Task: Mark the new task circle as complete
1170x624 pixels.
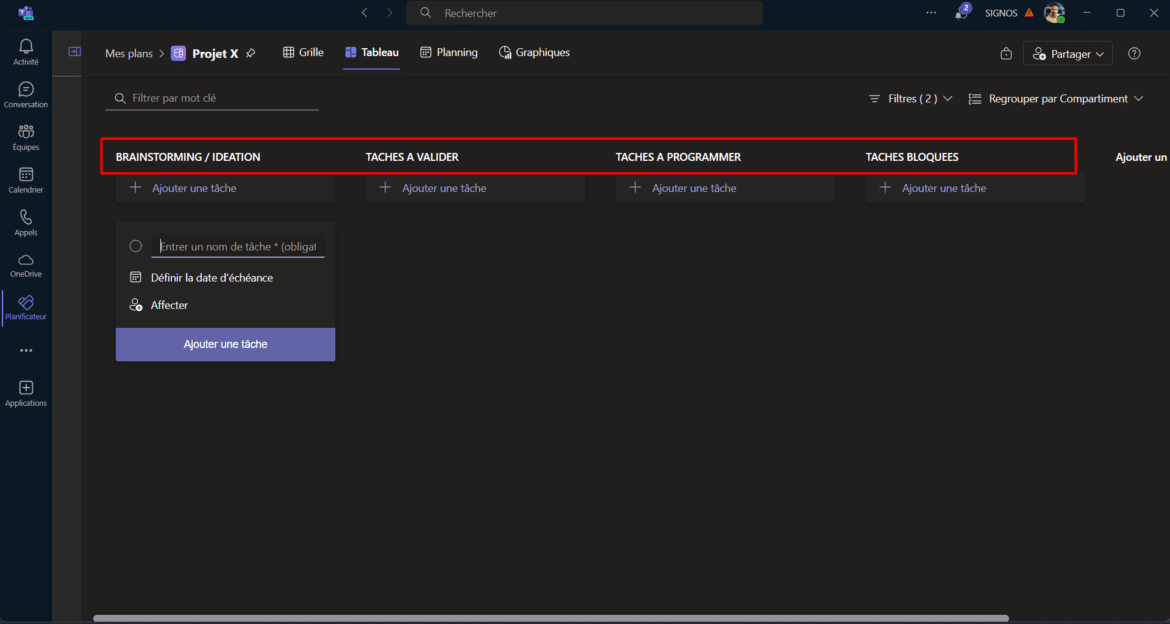Action: [x=136, y=246]
